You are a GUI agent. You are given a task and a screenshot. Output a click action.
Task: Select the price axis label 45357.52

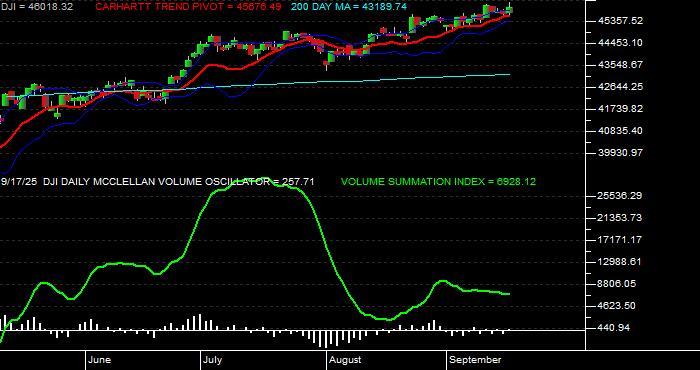pos(620,21)
